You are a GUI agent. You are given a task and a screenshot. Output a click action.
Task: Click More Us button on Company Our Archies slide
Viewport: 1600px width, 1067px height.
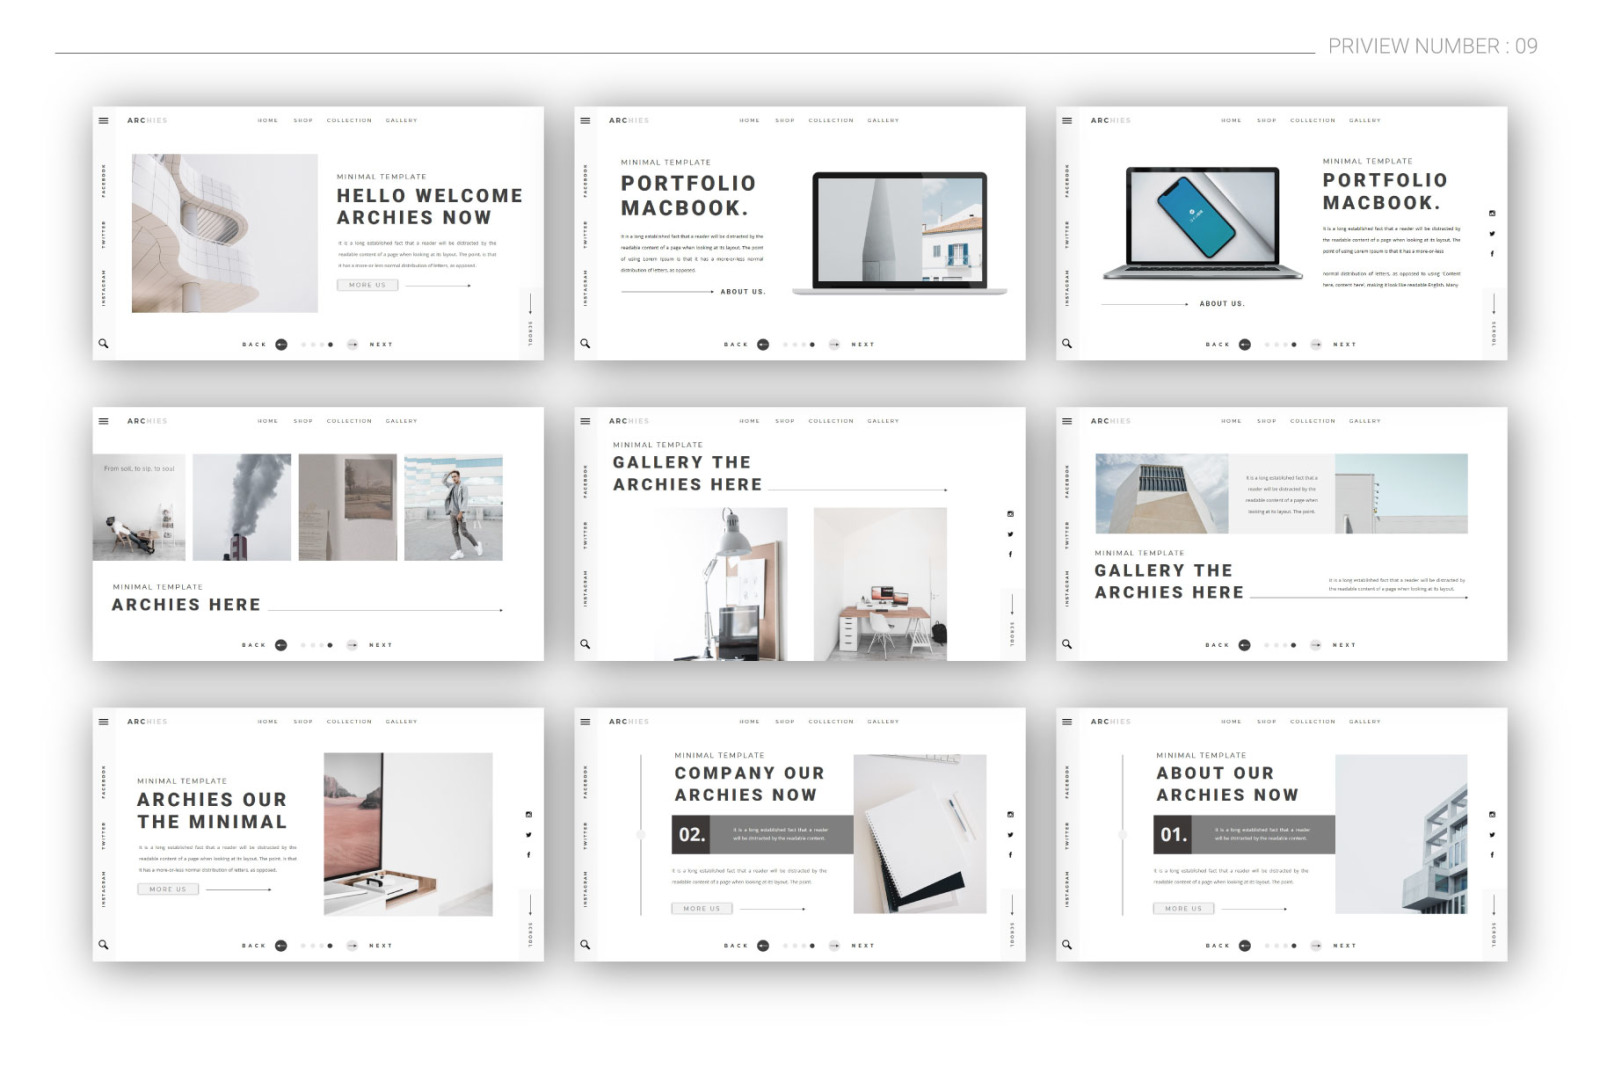pos(701,909)
